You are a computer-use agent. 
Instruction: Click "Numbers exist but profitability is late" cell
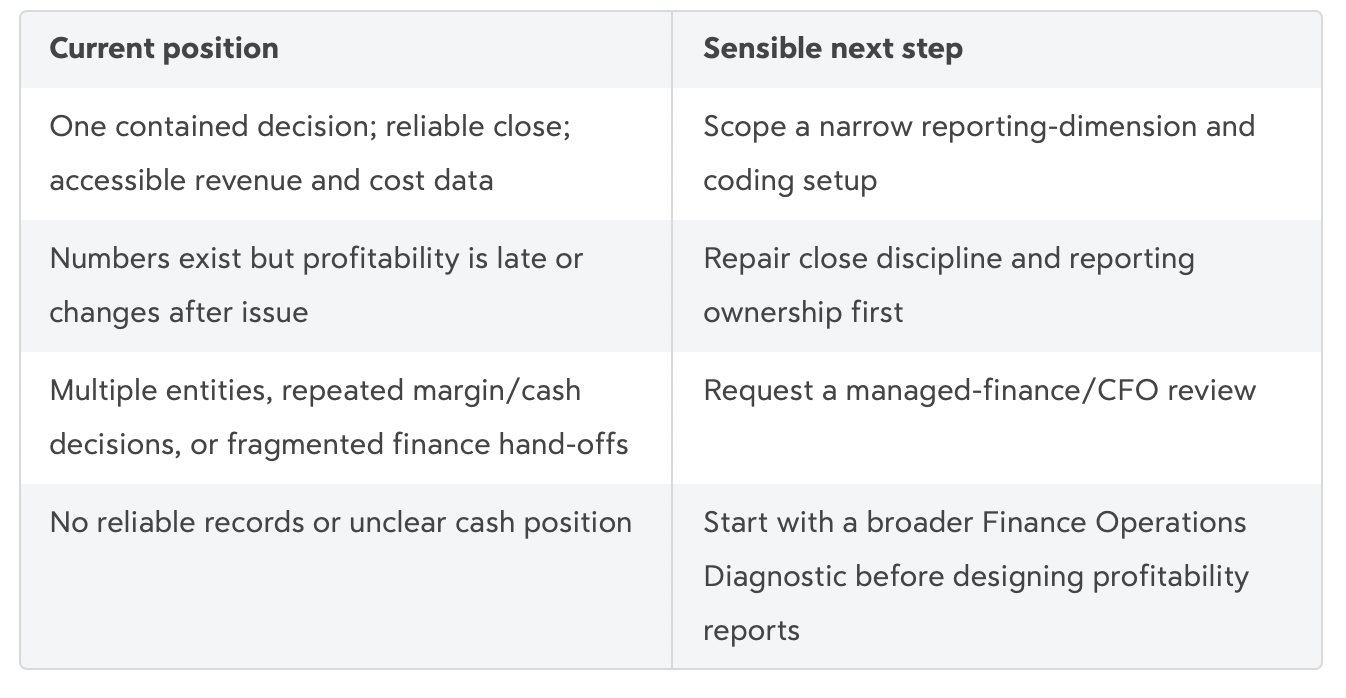[x=346, y=286]
